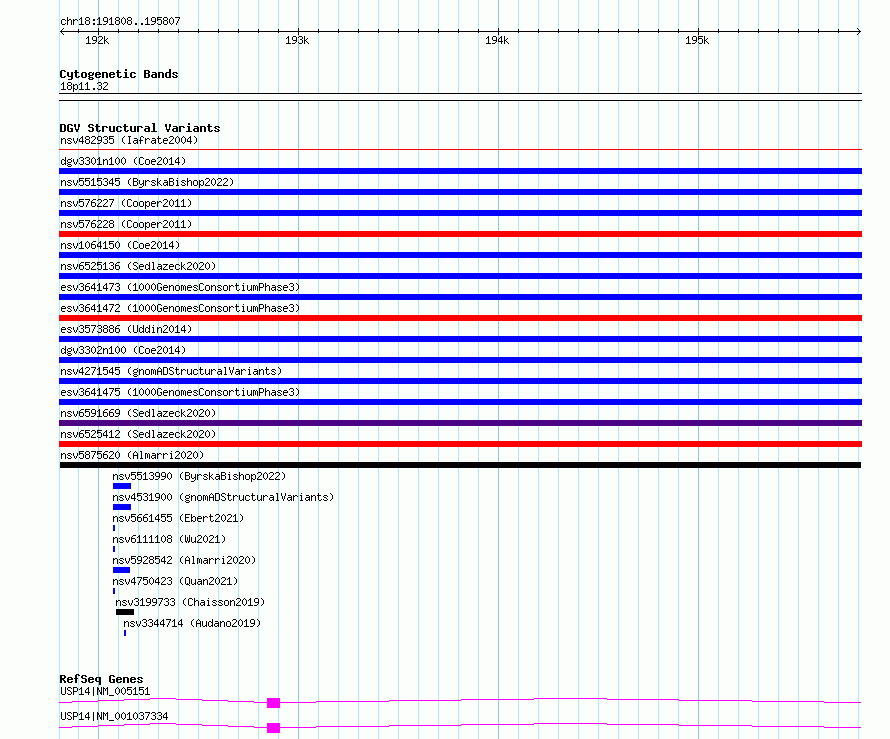Click esv3573886 (Uddin2014) label
Viewport: 890px width, 739px height.
click(126, 329)
